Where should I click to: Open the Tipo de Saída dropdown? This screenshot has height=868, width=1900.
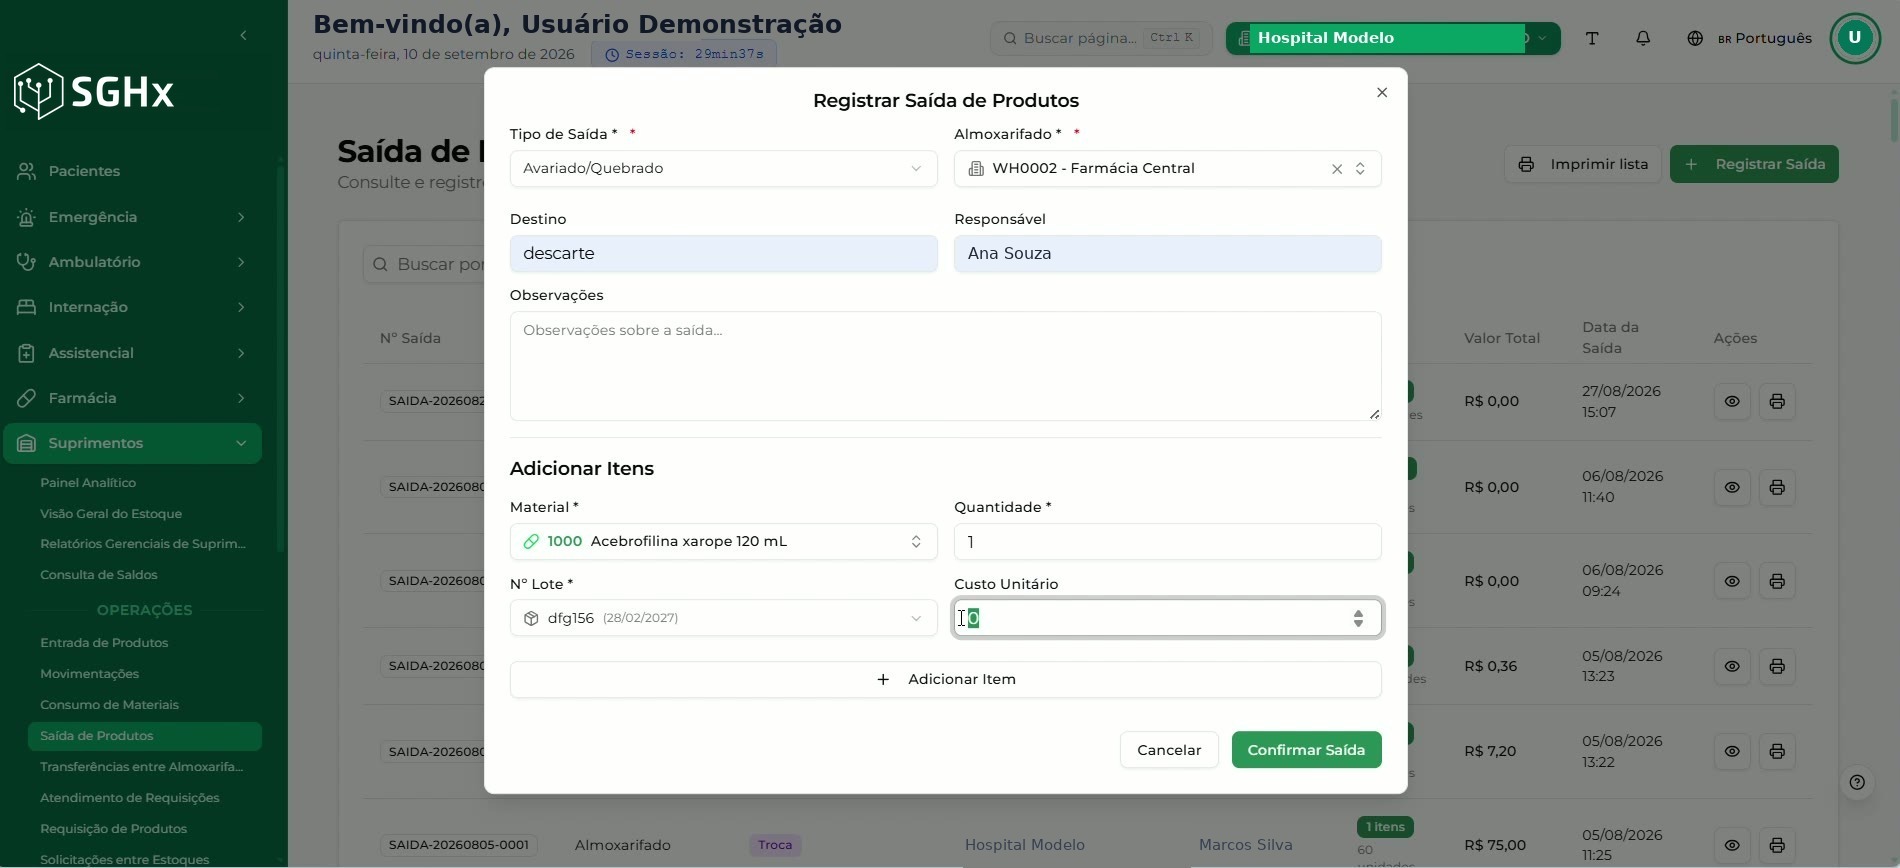coord(723,168)
